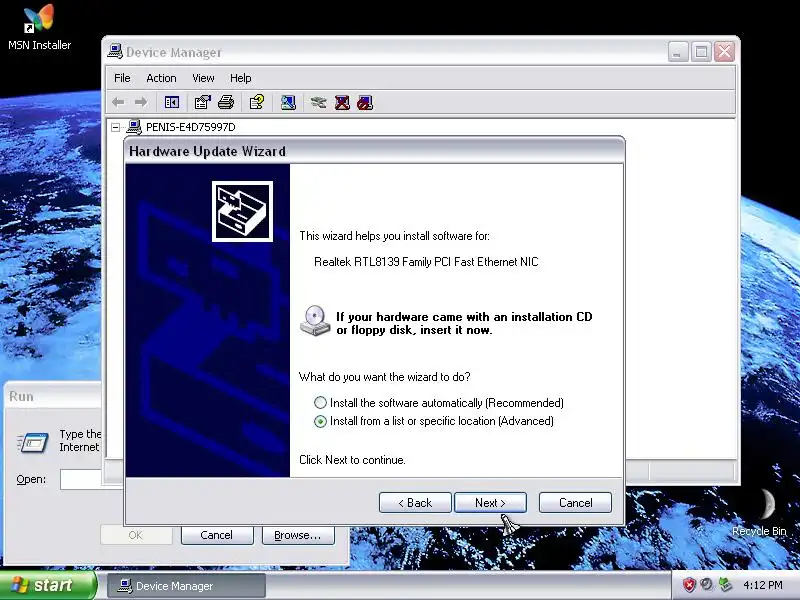Click the Start button on the taskbar

[x=47, y=585]
